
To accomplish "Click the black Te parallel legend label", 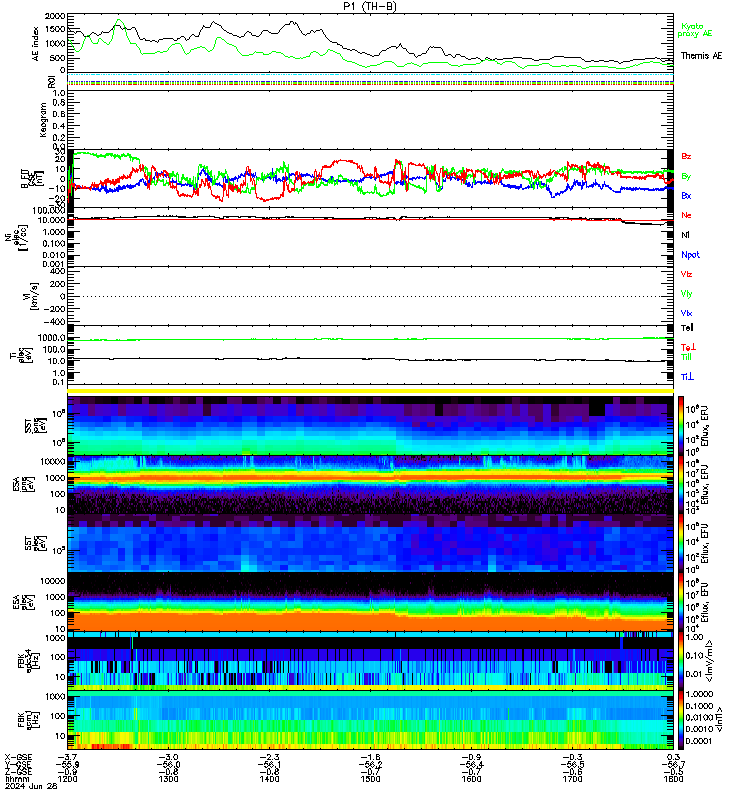I will coord(687,328).
